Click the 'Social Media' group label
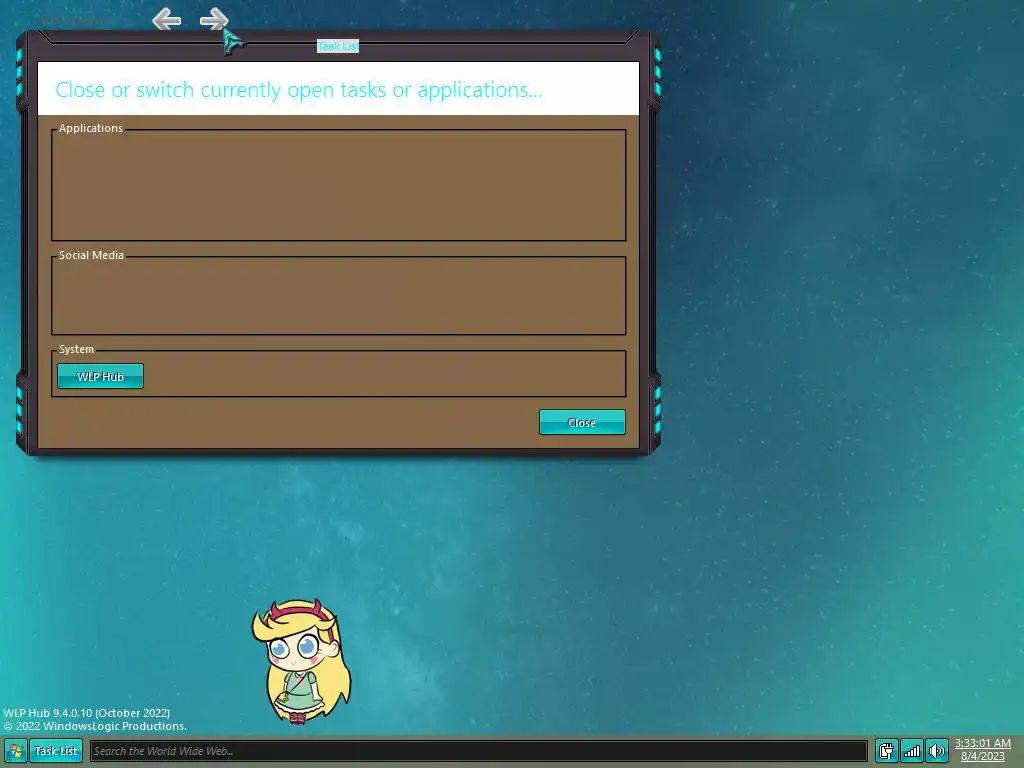 pyautogui.click(x=91, y=255)
